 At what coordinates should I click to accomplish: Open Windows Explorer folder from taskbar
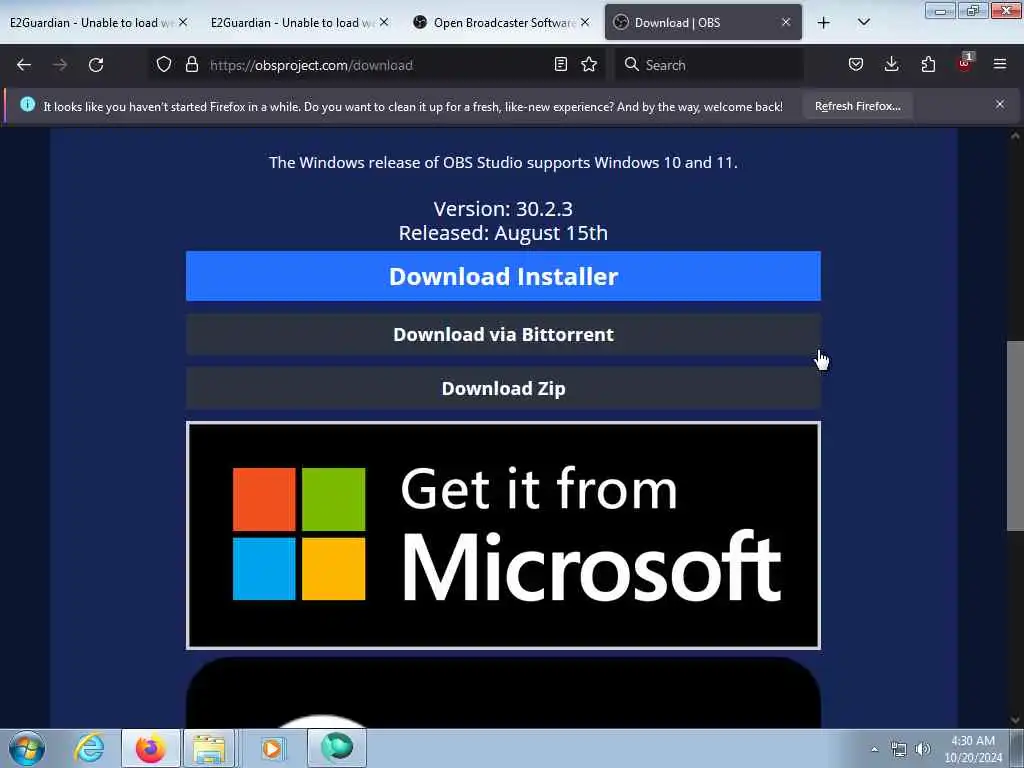pos(208,748)
